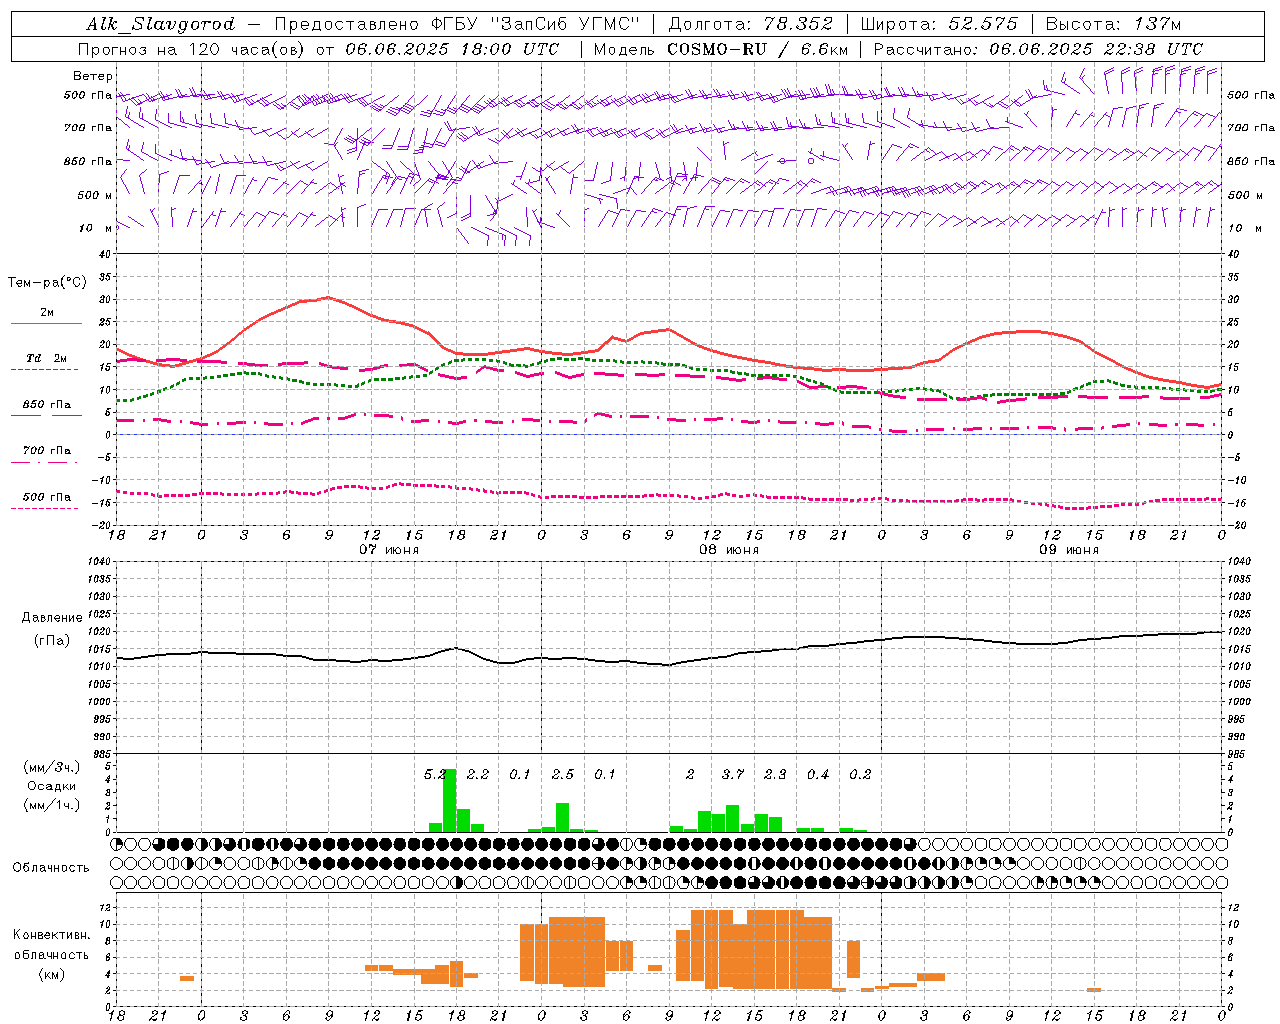Viewport: 1280px width, 1024px height.
Task: Click the elevation value 137м
Action: [1157, 24]
